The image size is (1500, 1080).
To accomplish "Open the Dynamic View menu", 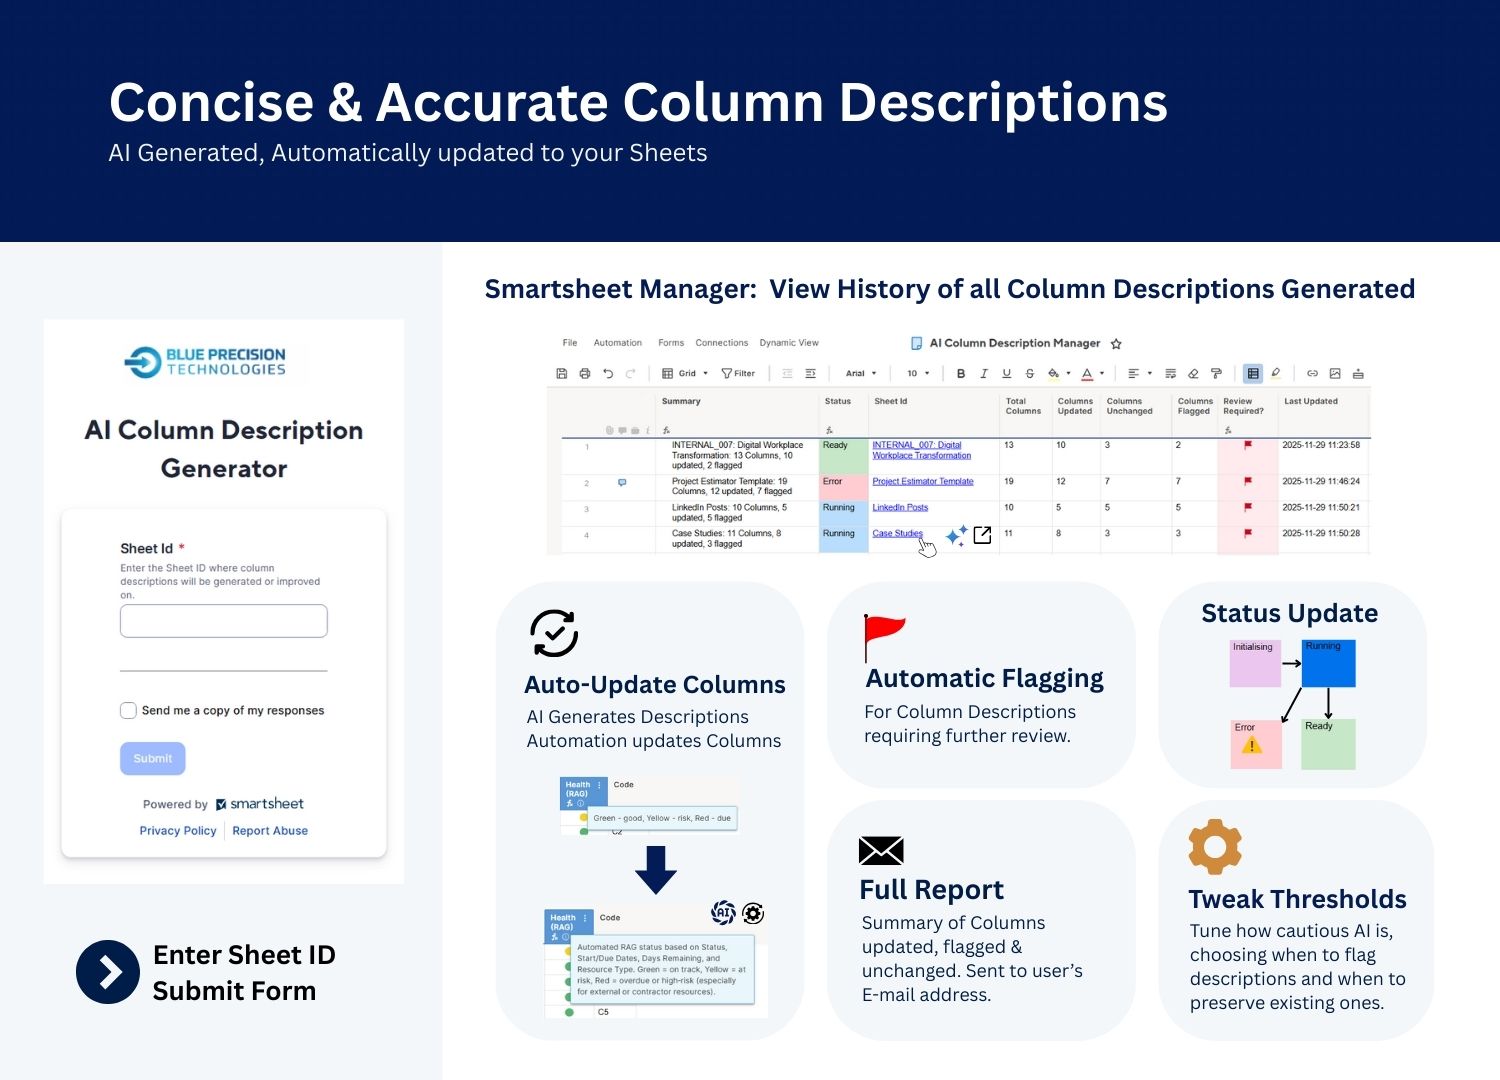I will pos(788,343).
